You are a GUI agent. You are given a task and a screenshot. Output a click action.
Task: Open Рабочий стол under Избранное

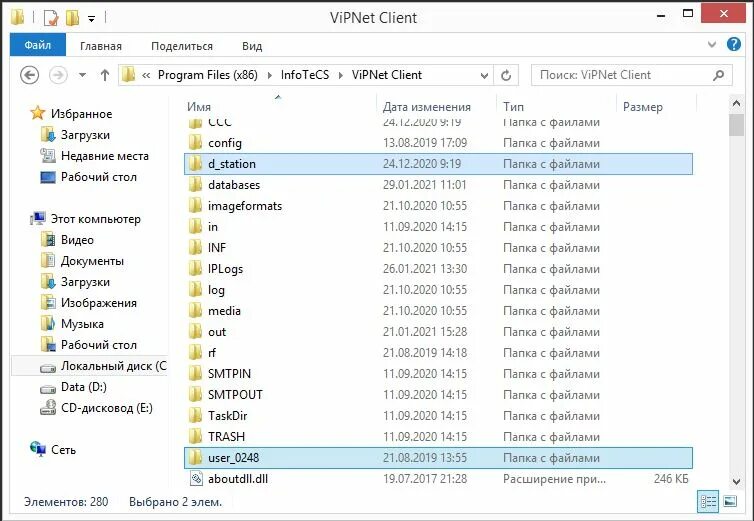[99, 177]
